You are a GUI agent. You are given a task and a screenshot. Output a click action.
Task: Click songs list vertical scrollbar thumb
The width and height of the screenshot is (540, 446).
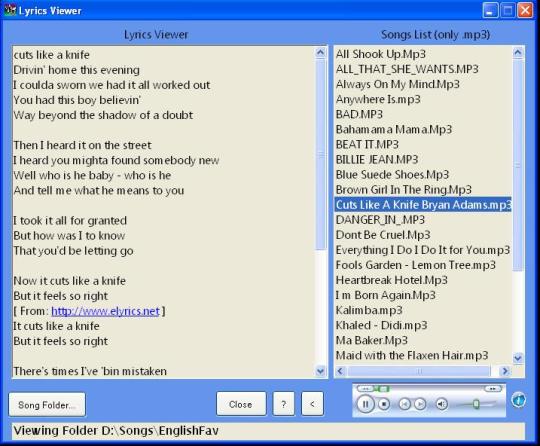[x=518, y=165]
